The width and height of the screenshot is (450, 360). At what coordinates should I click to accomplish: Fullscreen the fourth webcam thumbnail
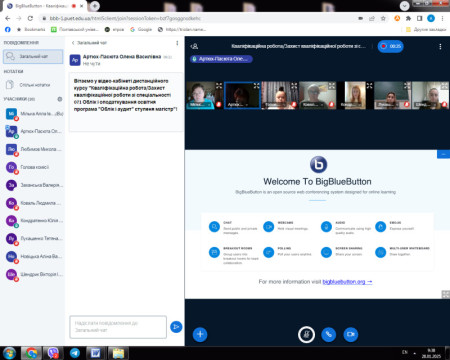332,86
